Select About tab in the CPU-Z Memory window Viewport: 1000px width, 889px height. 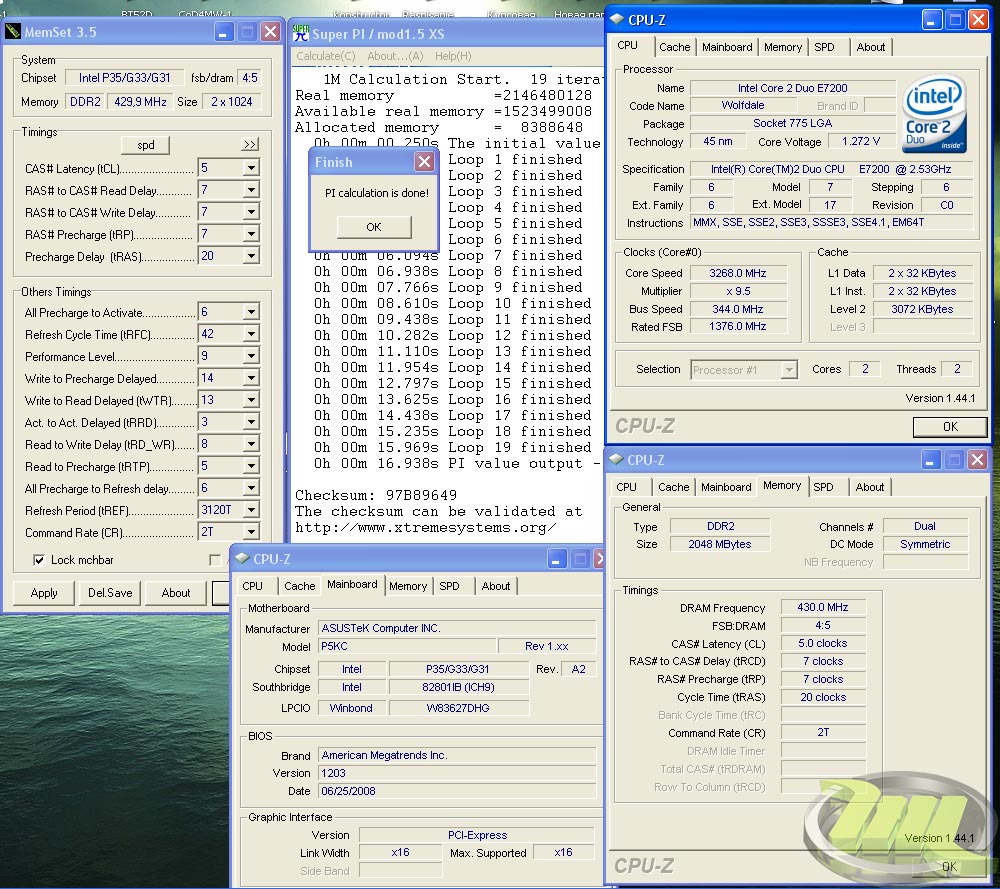870,487
